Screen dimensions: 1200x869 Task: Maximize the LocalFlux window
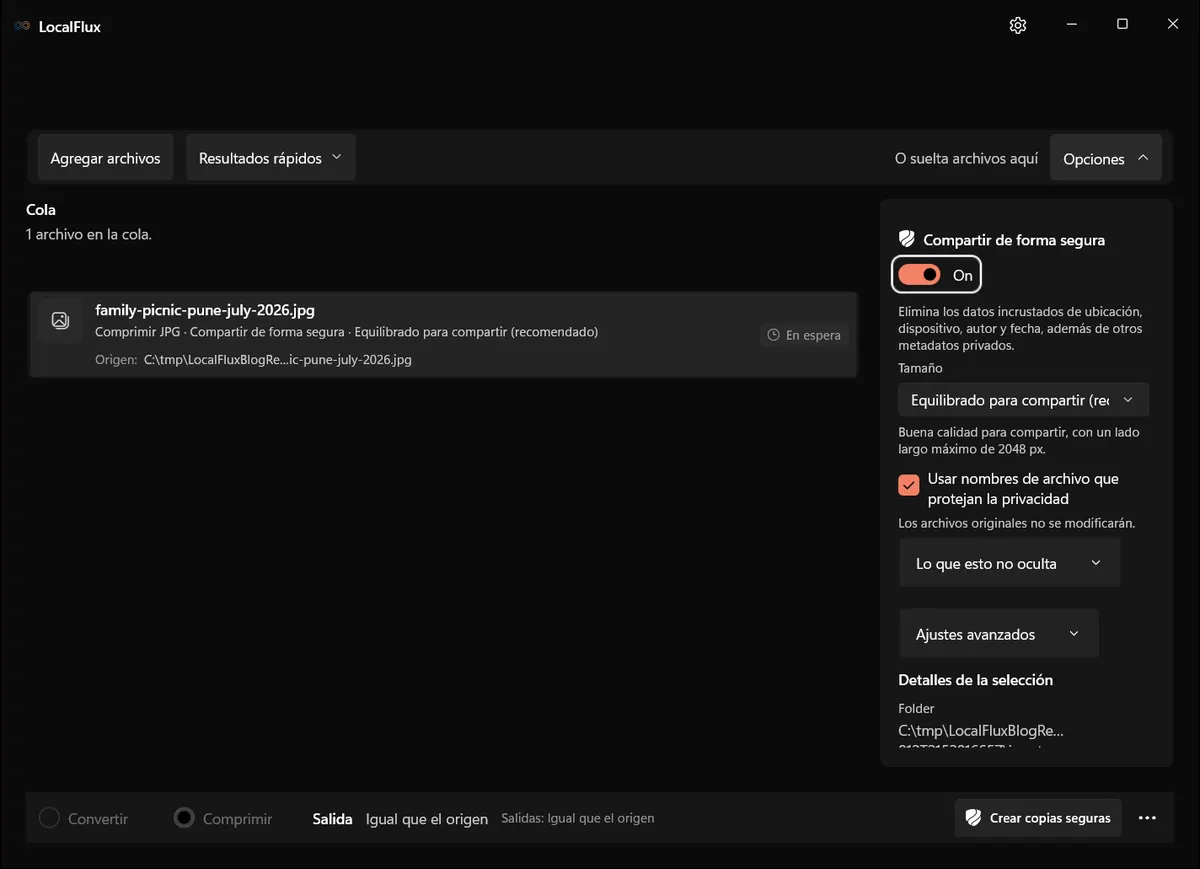click(x=1122, y=25)
